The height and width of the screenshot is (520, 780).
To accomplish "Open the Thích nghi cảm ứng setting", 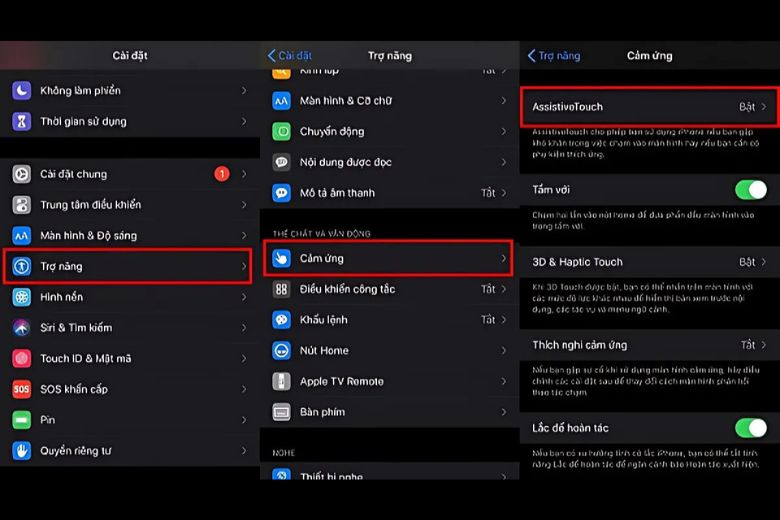I will (x=650, y=345).
